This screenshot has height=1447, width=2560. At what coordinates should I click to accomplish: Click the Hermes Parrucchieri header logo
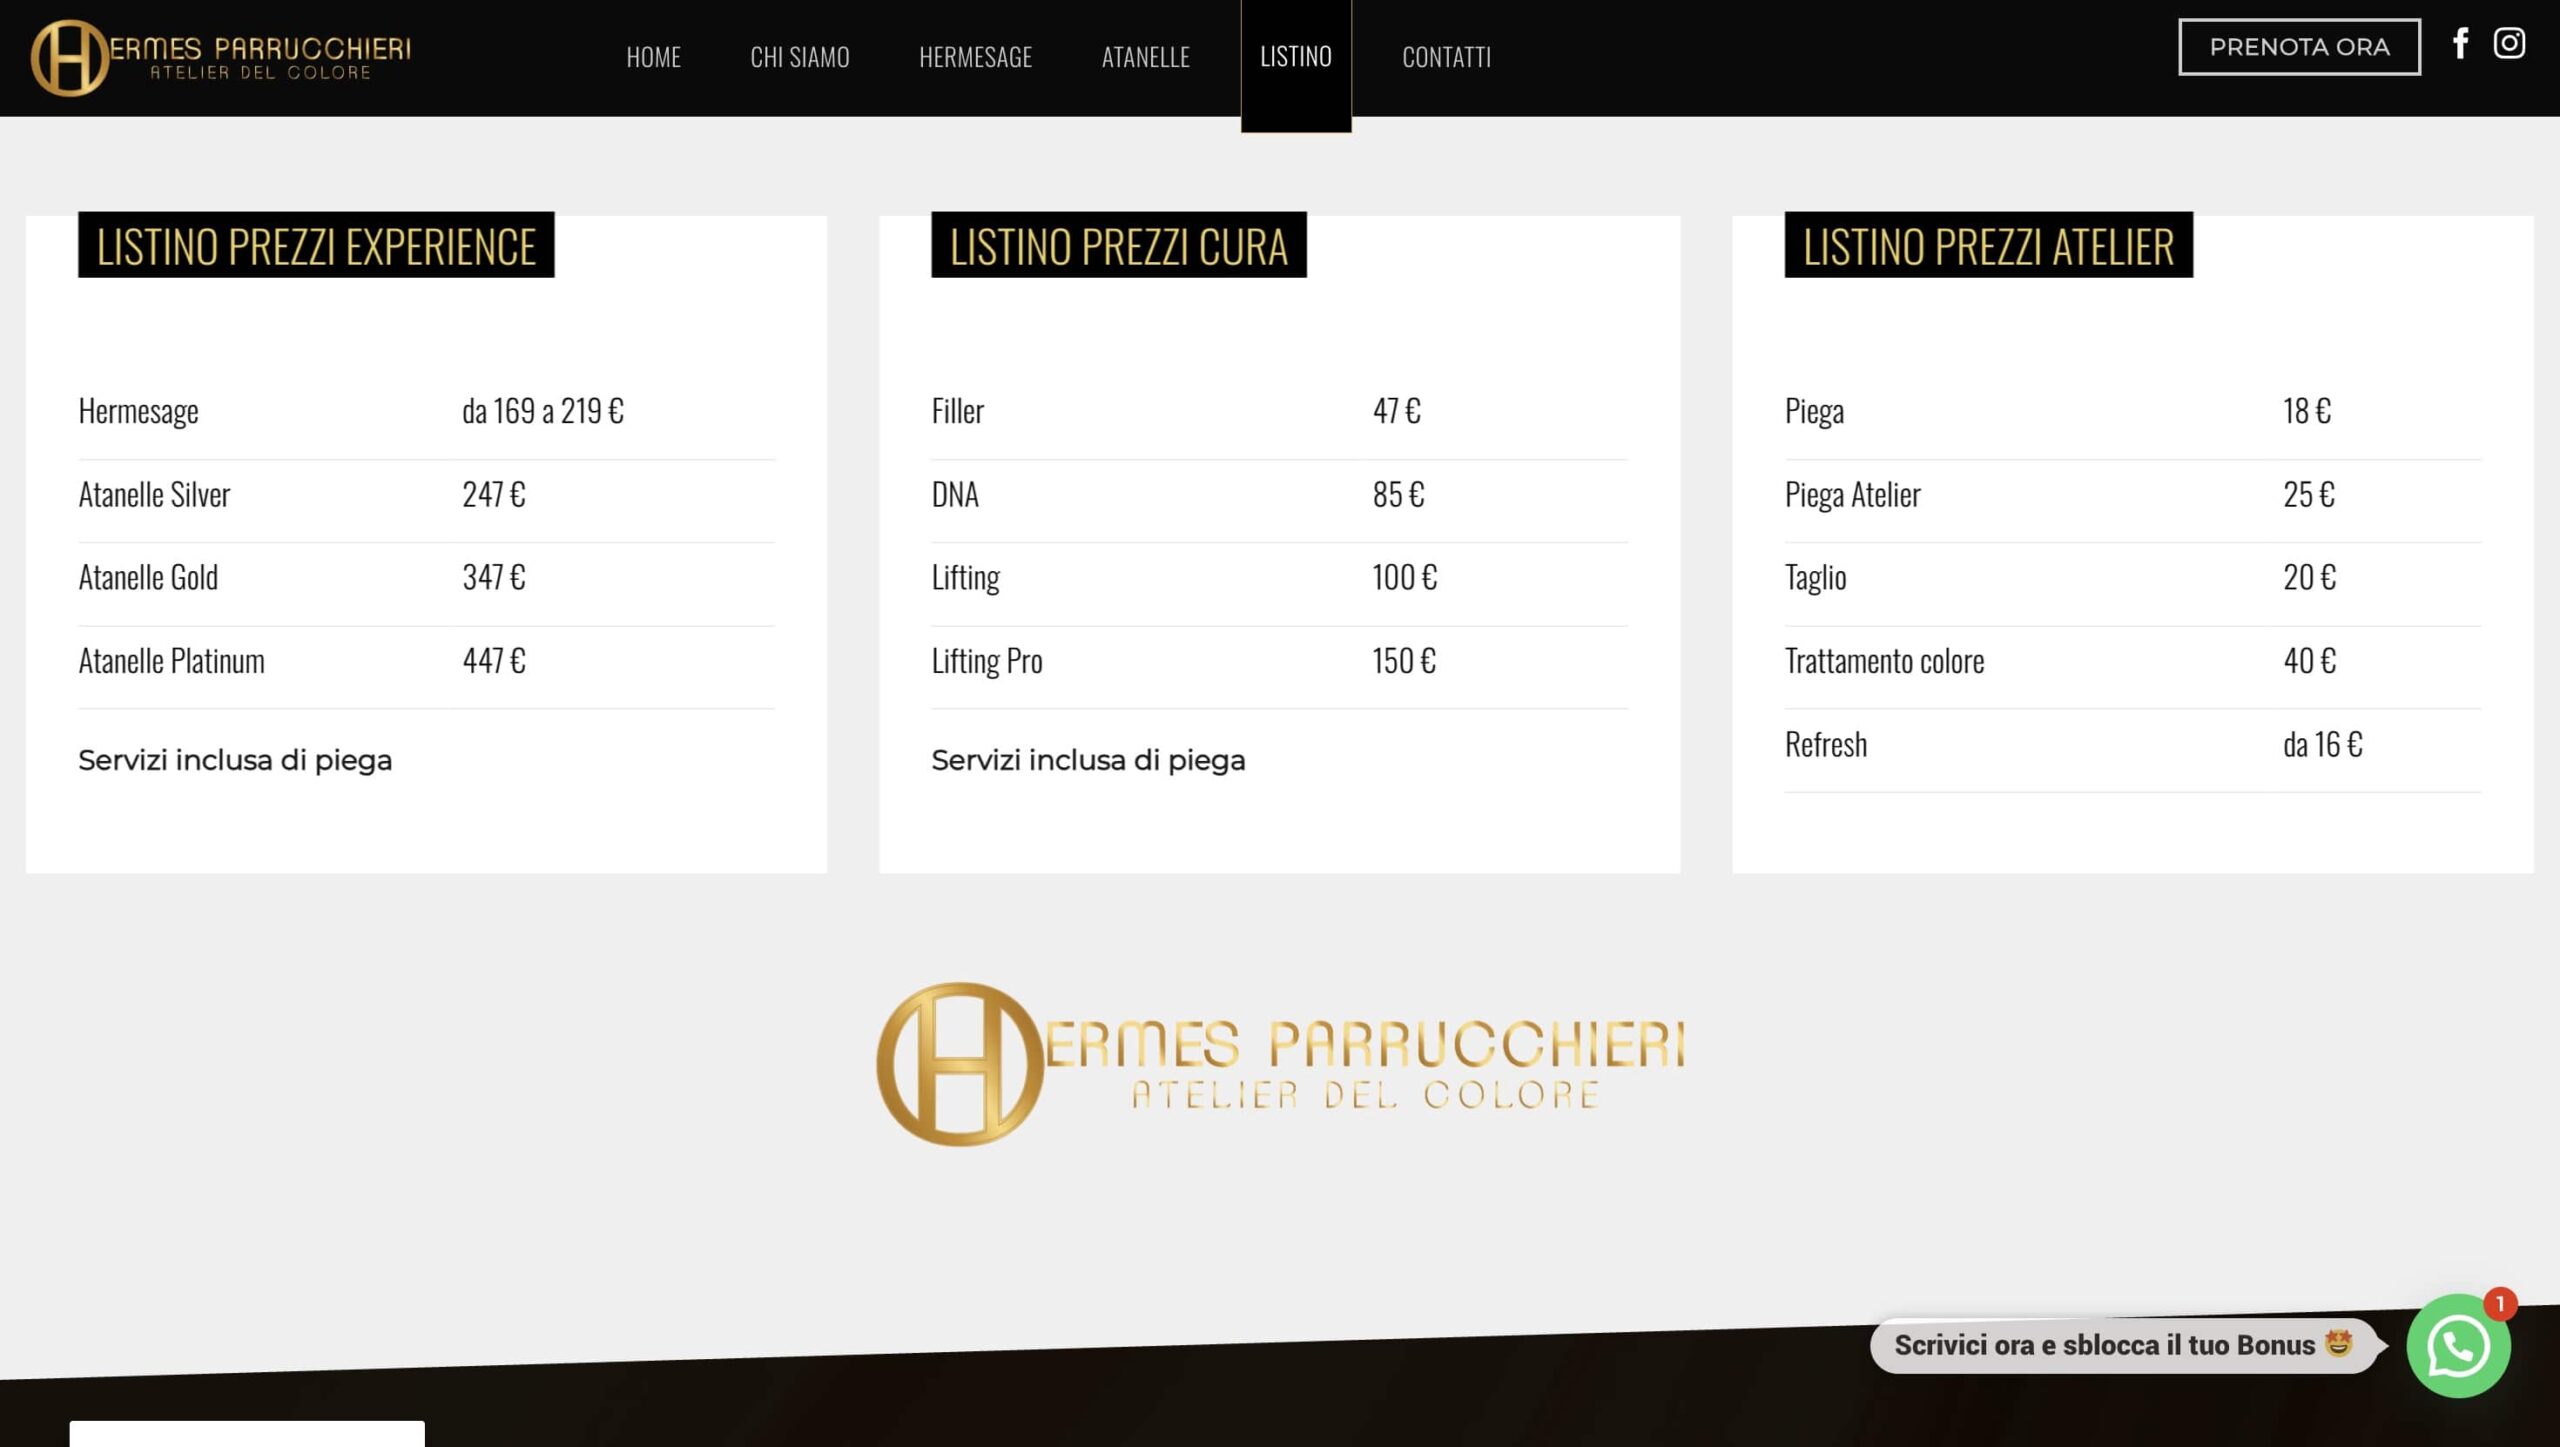pyautogui.click(x=220, y=58)
